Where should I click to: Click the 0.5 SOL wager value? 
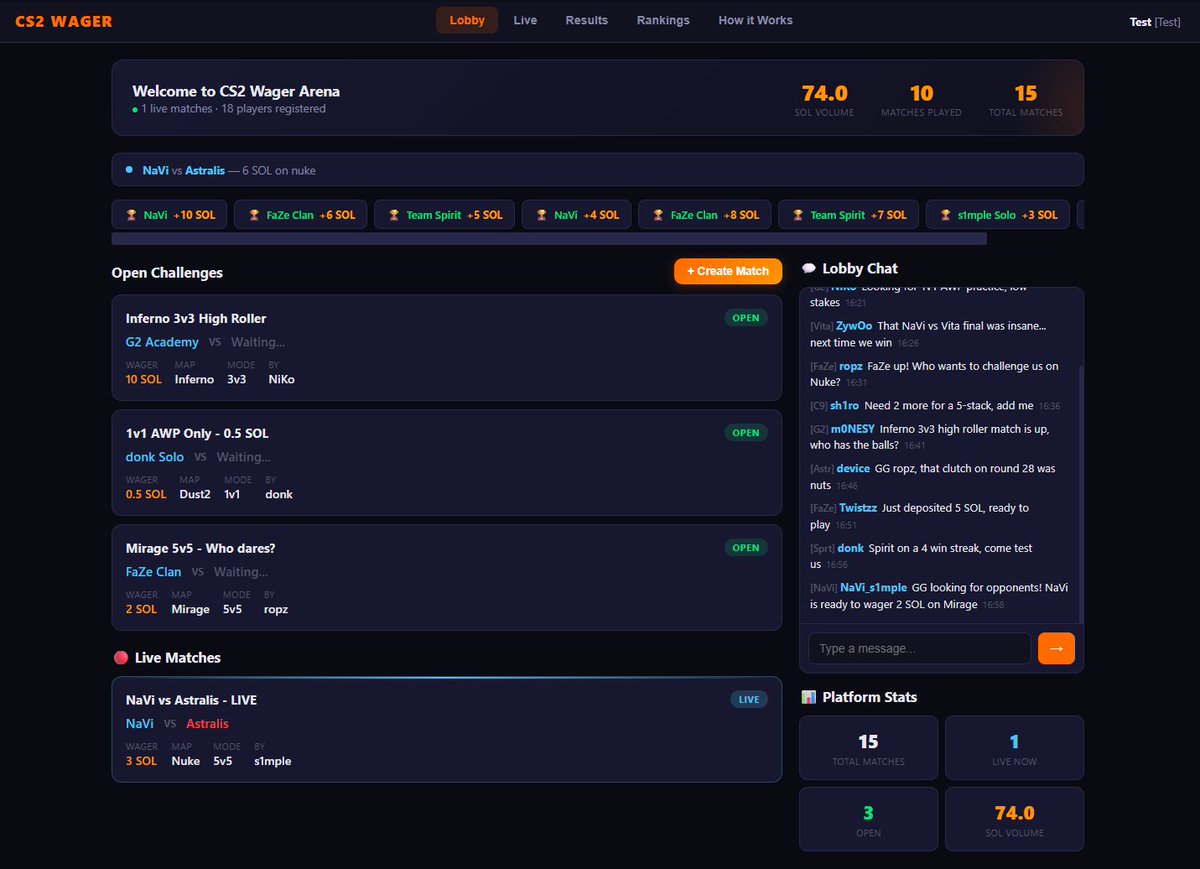click(146, 494)
